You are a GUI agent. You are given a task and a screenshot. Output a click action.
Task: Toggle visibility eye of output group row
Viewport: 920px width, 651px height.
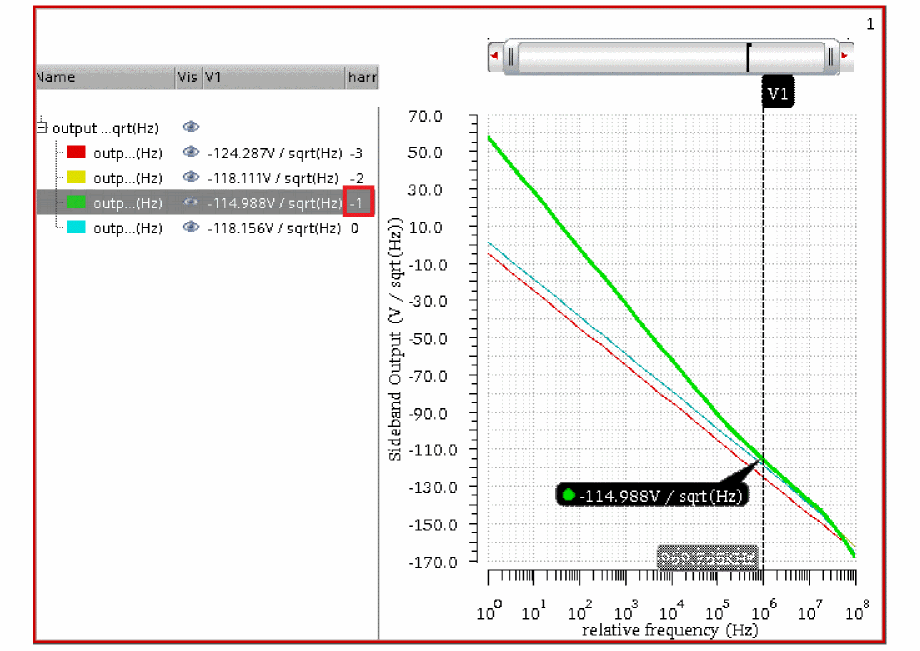coord(191,127)
